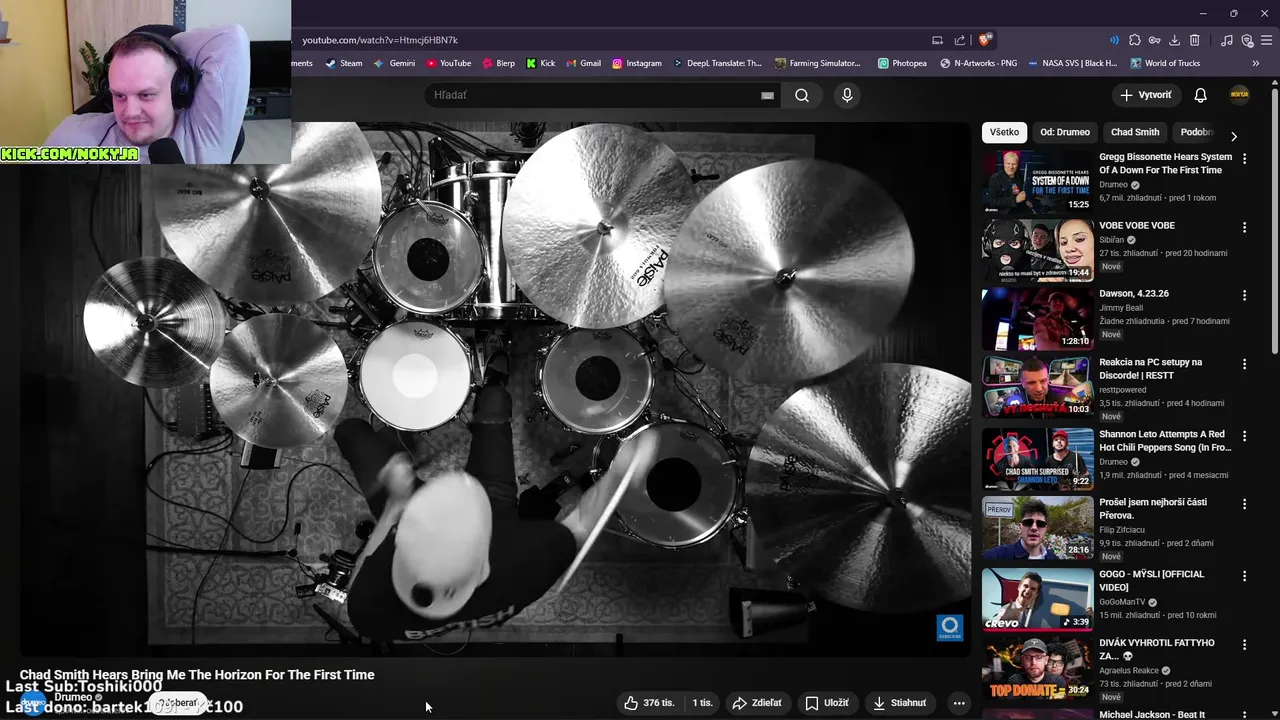Click the music note media control icon
This screenshot has height=720, width=1280.
(1227, 40)
